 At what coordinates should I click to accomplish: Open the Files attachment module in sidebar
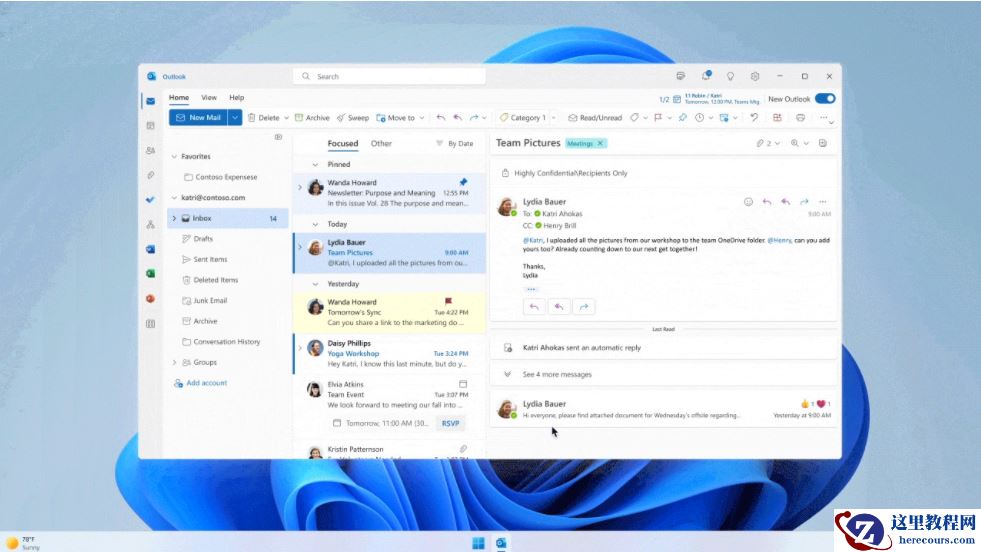click(x=151, y=175)
